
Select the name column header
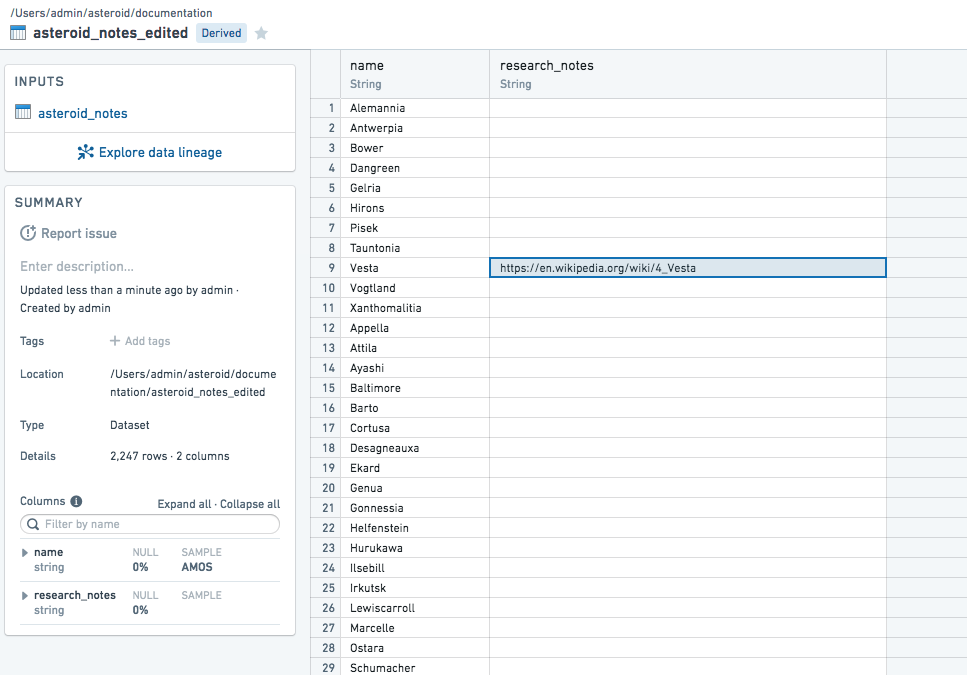click(415, 74)
